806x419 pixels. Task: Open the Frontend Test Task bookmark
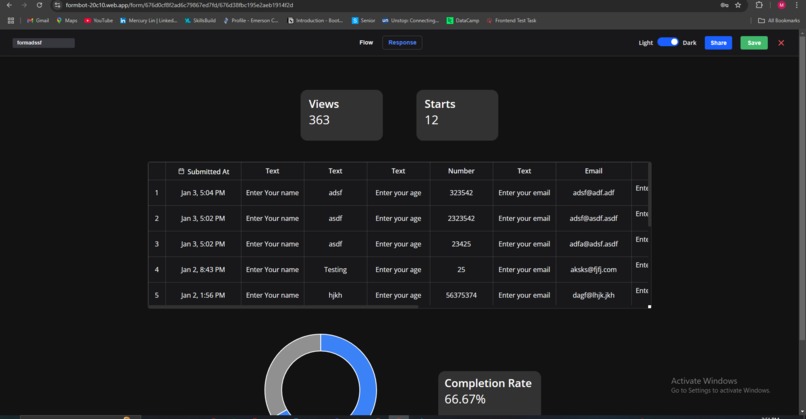click(x=511, y=21)
